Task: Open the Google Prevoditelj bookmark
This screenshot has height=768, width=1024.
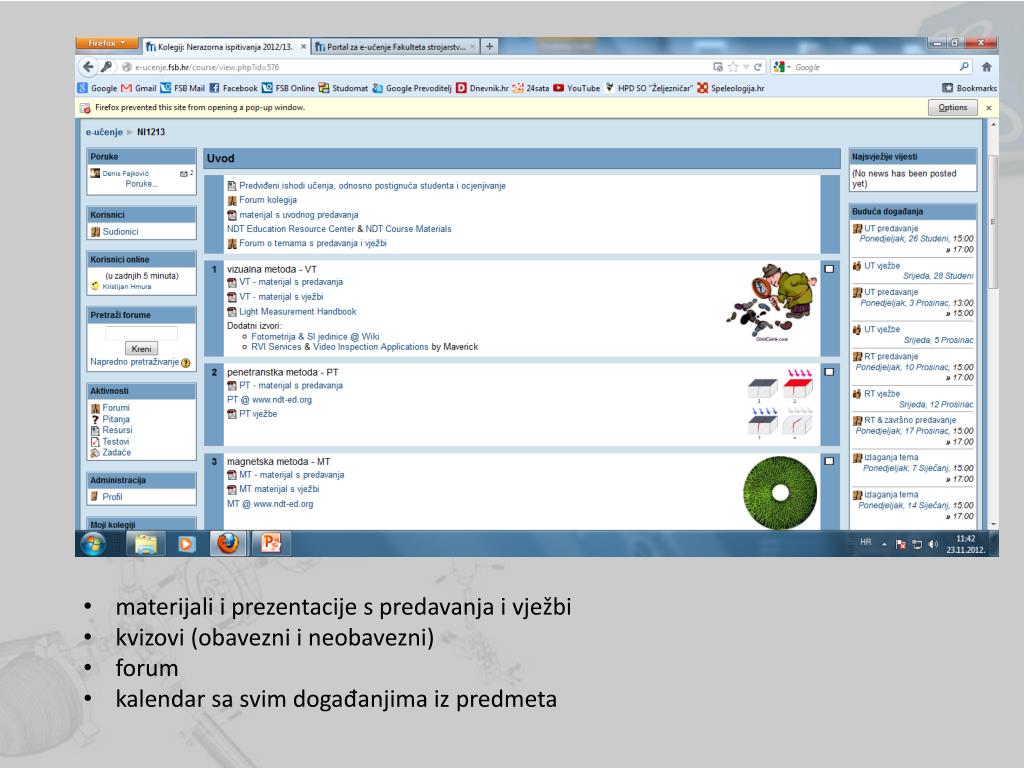Action: (412, 88)
